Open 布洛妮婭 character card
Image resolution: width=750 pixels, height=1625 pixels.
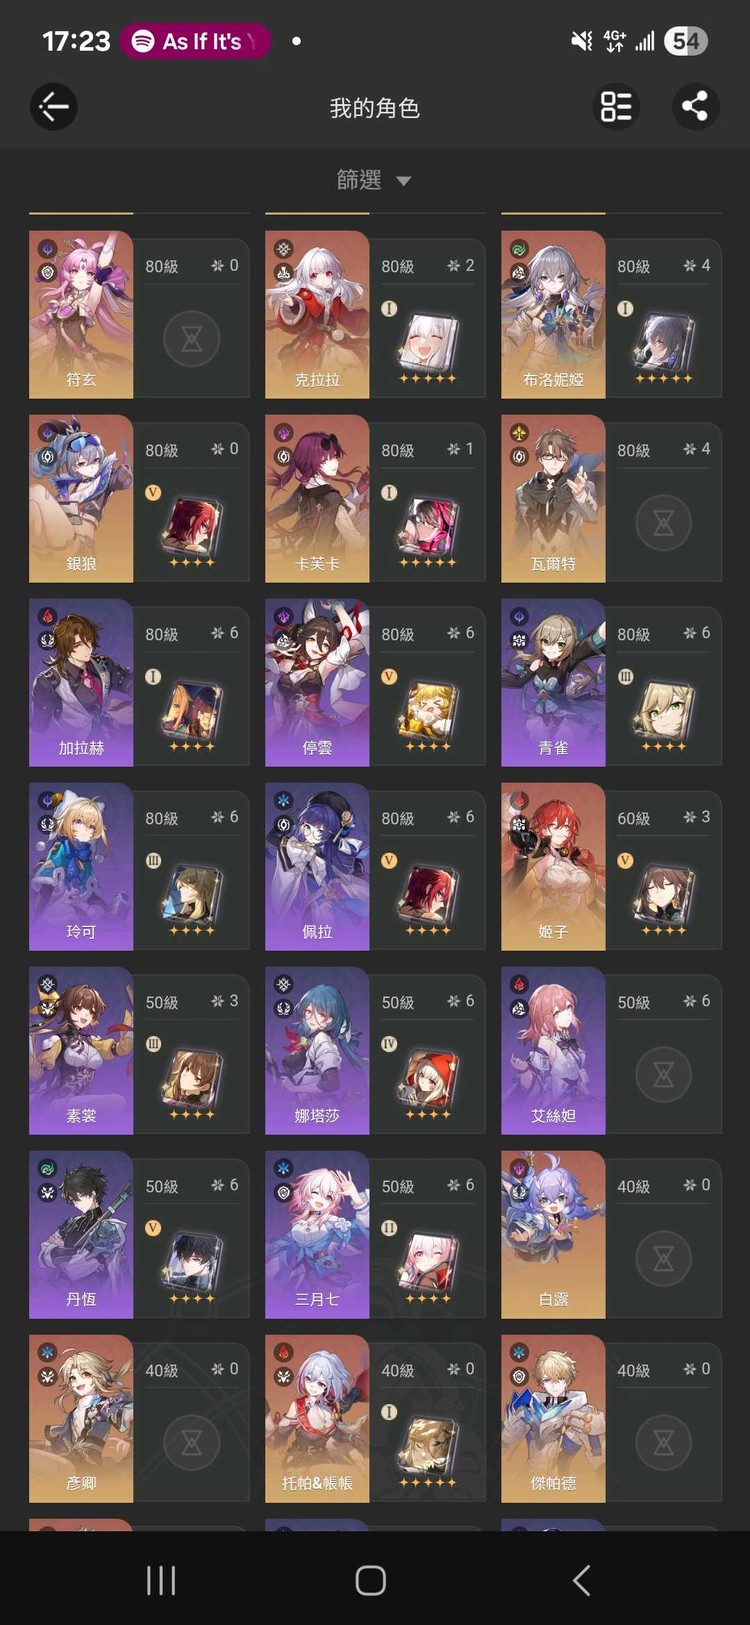[x=611, y=315]
